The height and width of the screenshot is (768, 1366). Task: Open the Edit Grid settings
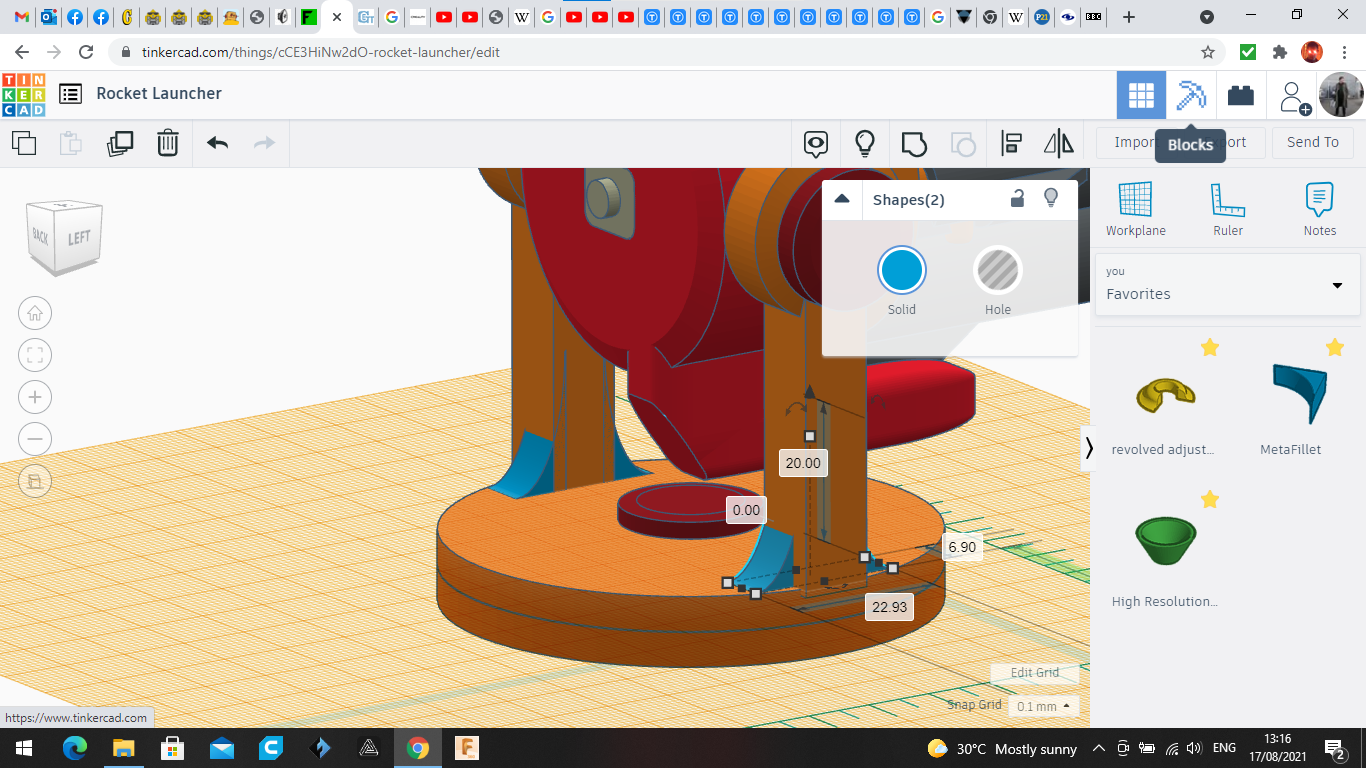1034,673
